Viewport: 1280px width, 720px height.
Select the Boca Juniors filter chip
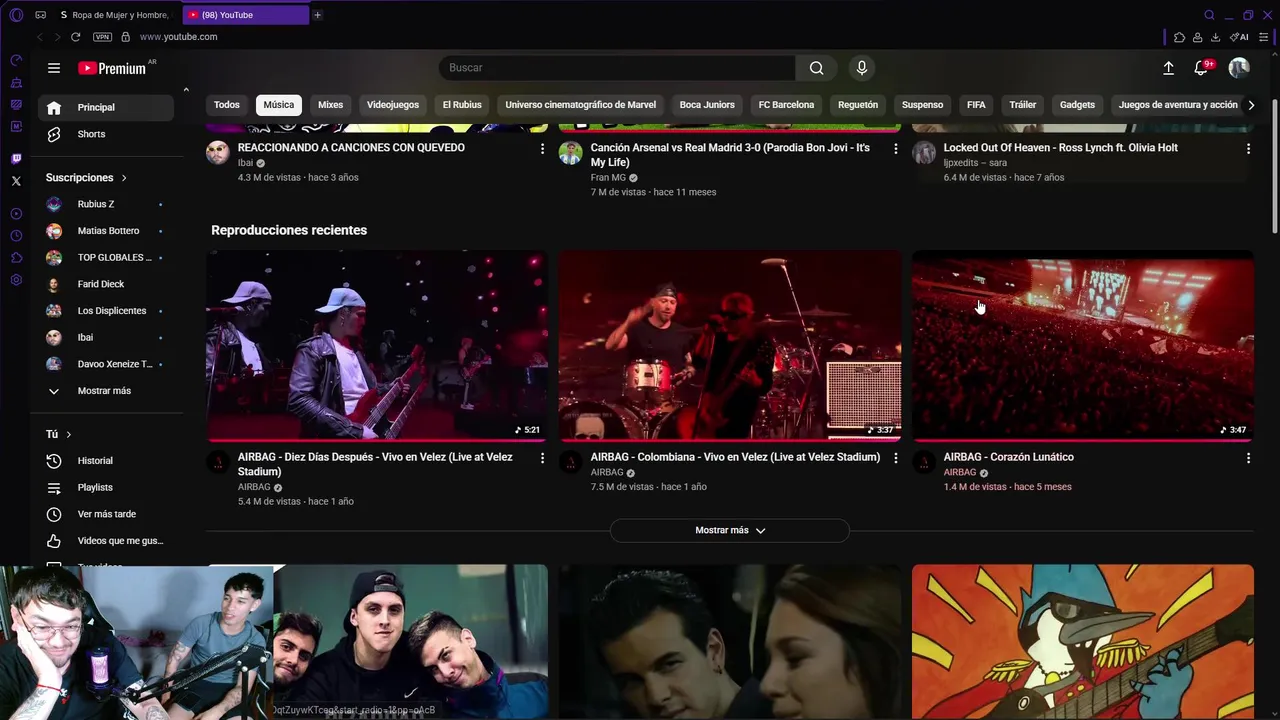pyautogui.click(x=707, y=105)
